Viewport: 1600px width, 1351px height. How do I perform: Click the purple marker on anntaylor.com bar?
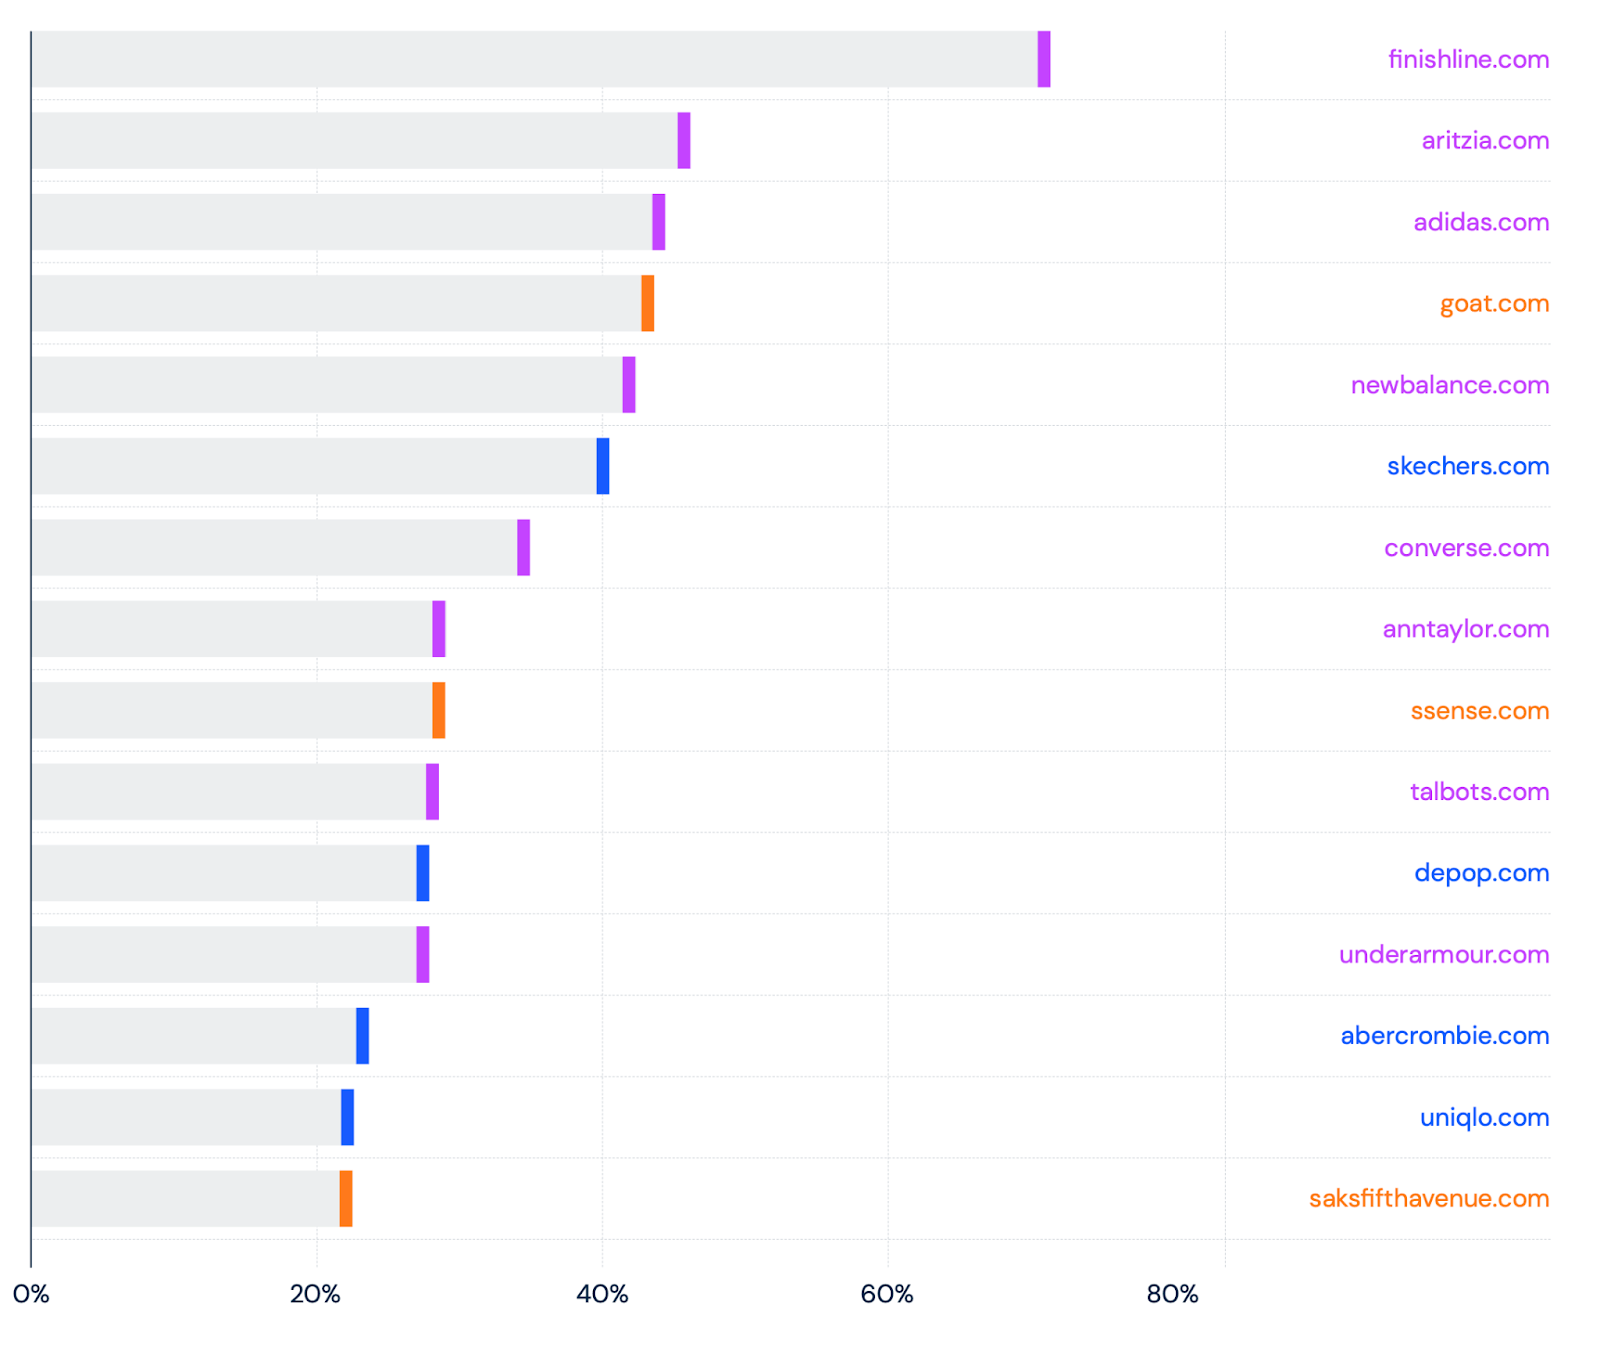pos(439,629)
